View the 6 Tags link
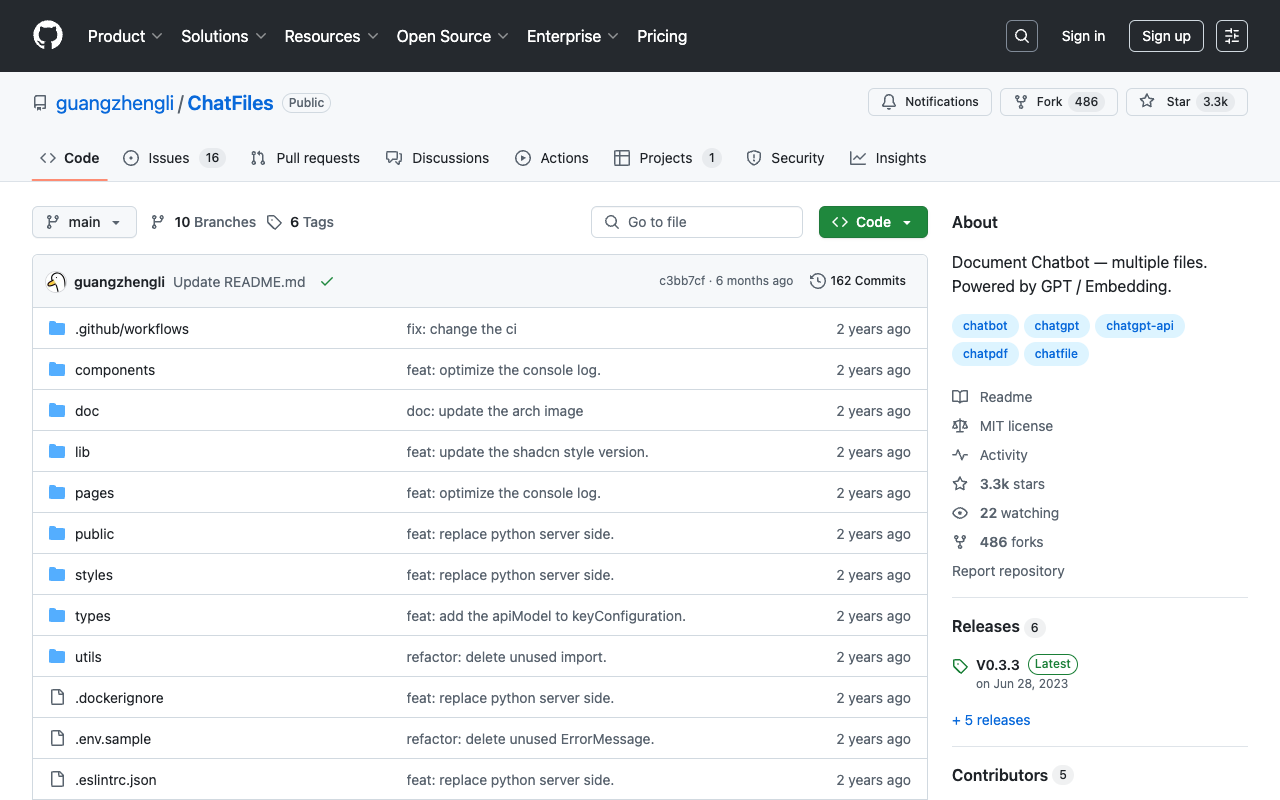The image size is (1280, 800). (301, 222)
